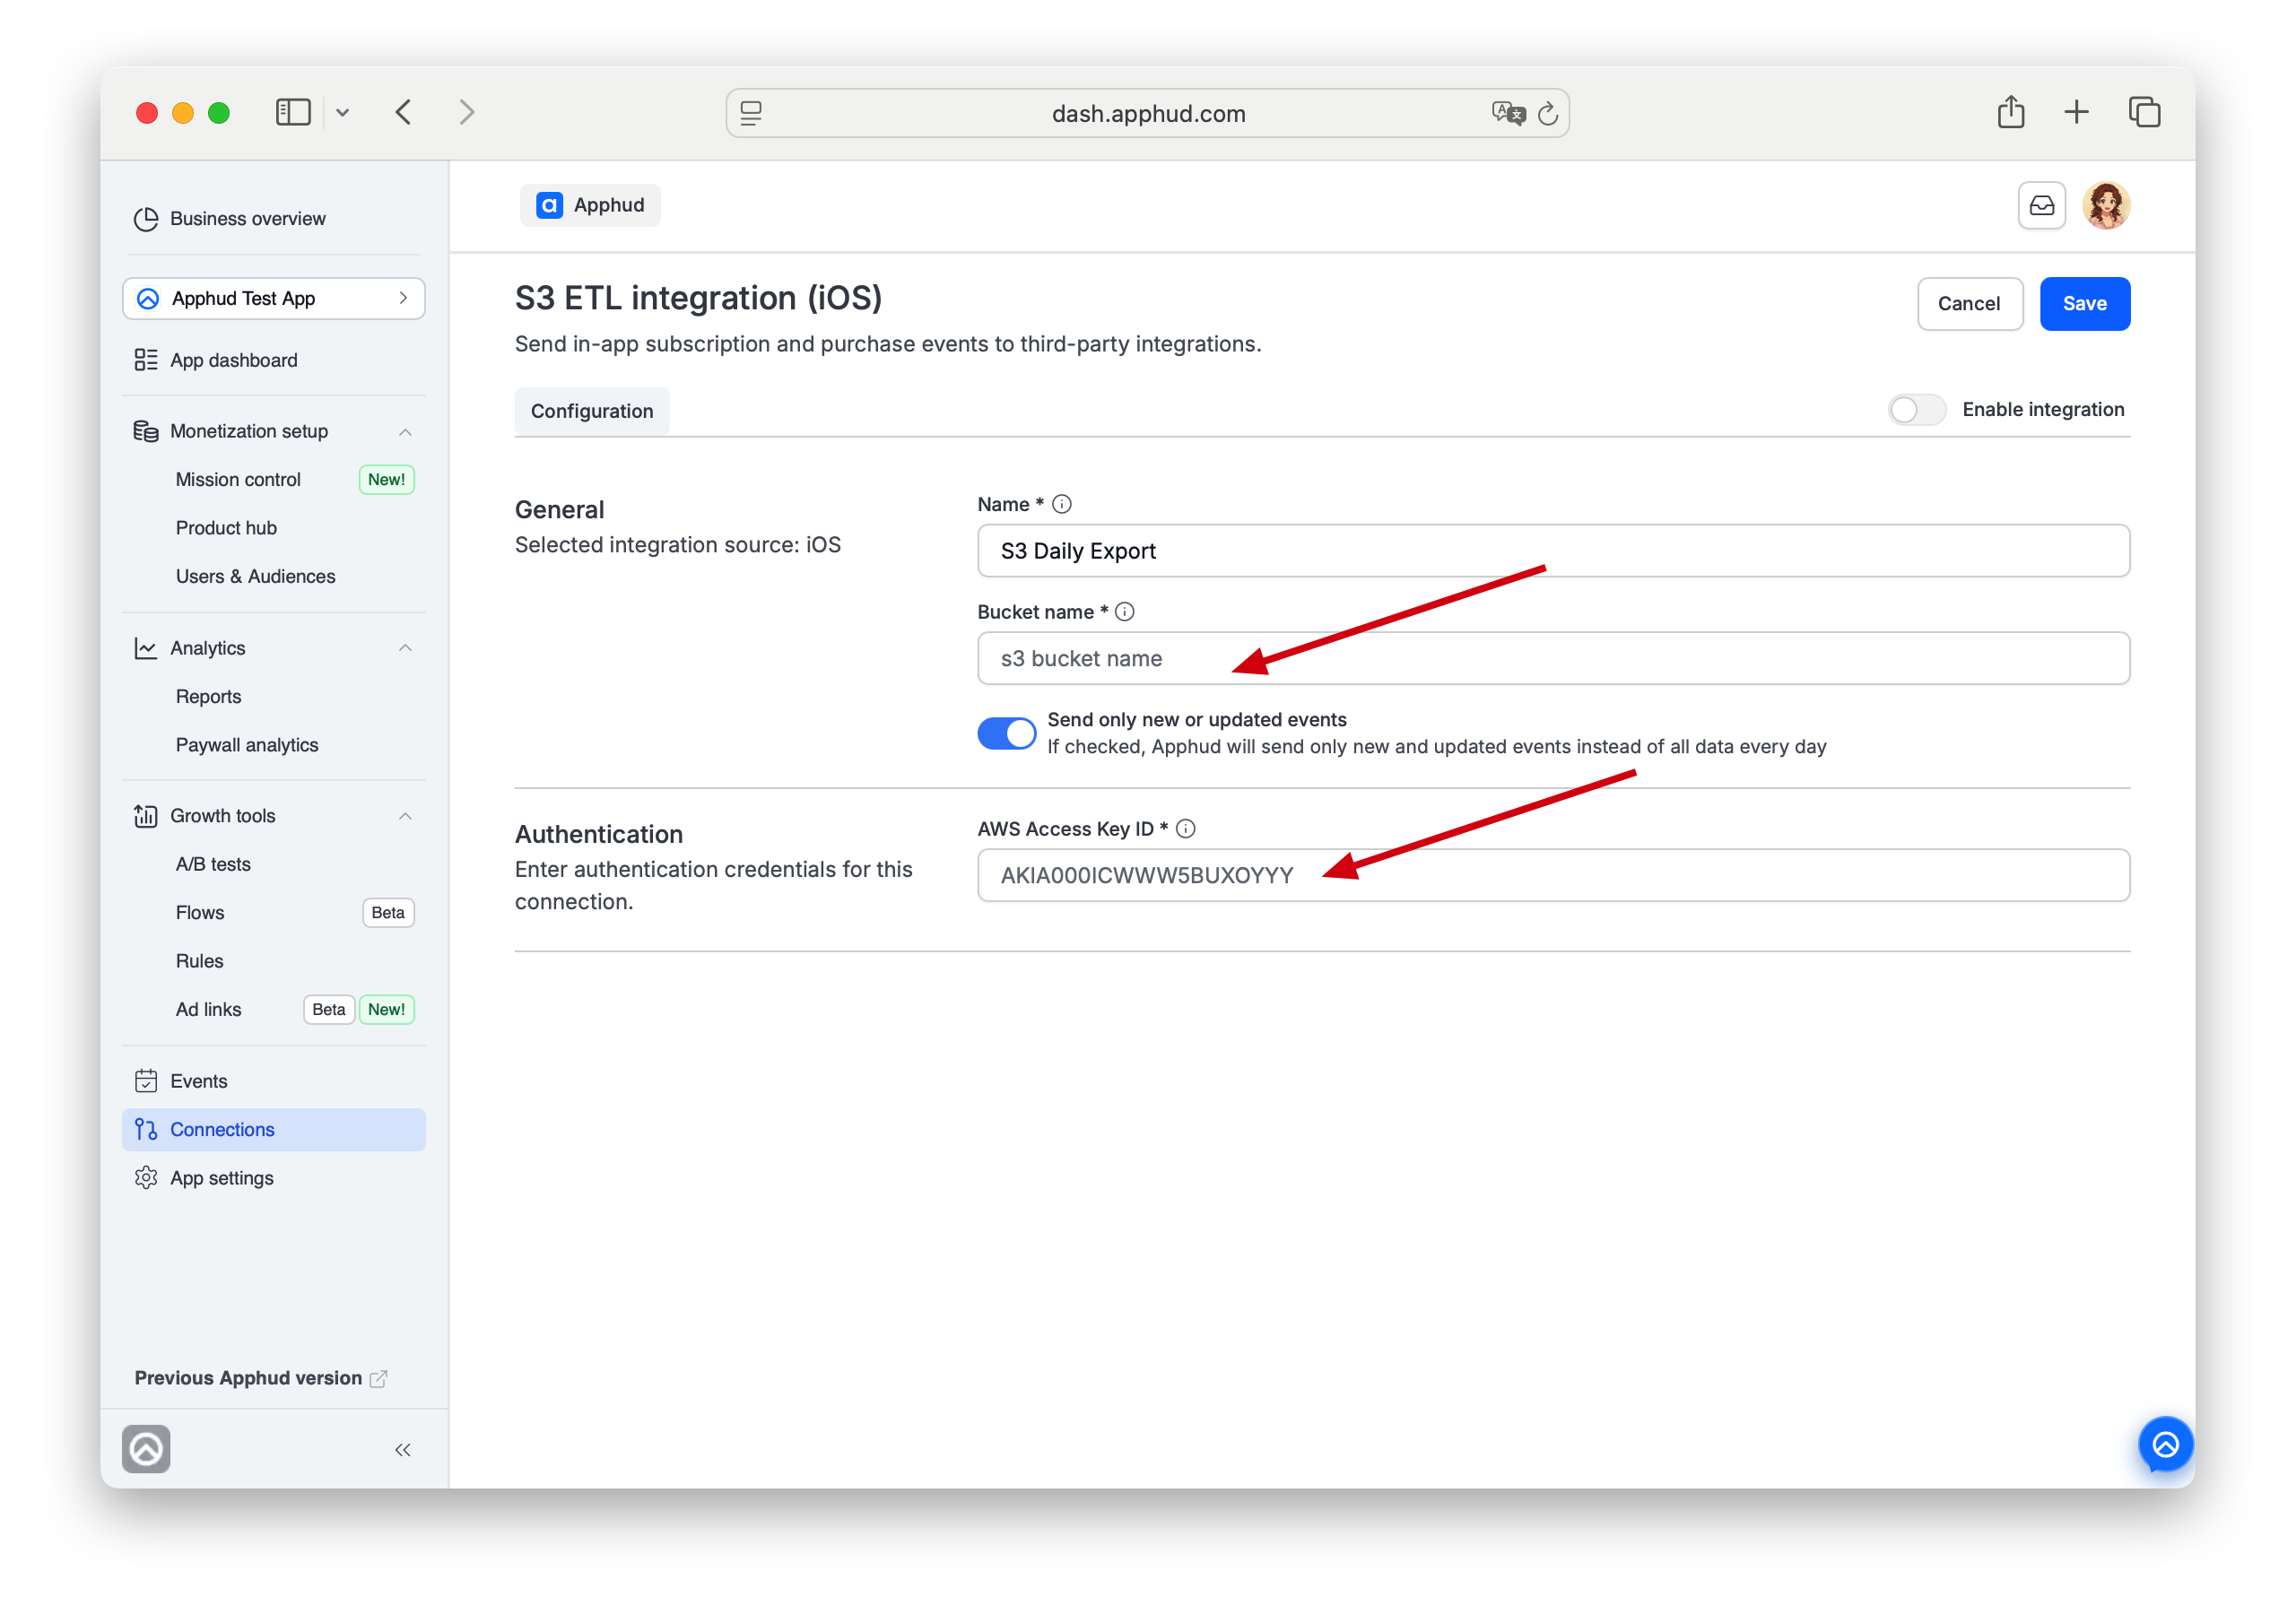Collapse the Monetization setup section
2296x1623 pixels.
[x=405, y=432]
